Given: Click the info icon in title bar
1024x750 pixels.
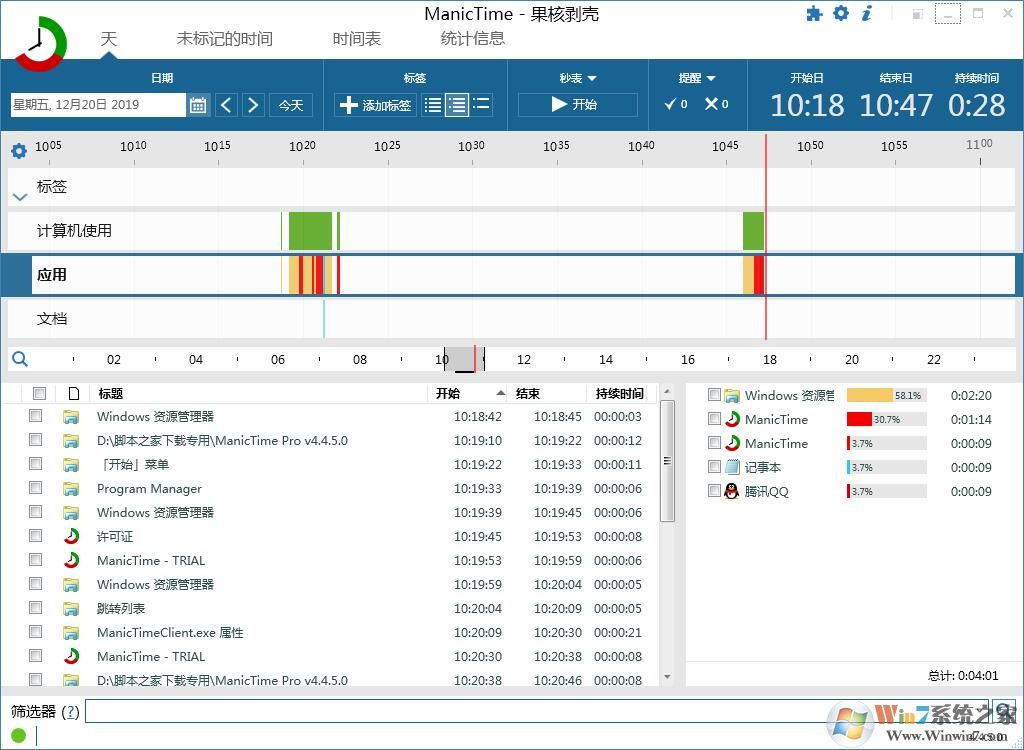Looking at the screenshot, I should [x=867, y=13].
